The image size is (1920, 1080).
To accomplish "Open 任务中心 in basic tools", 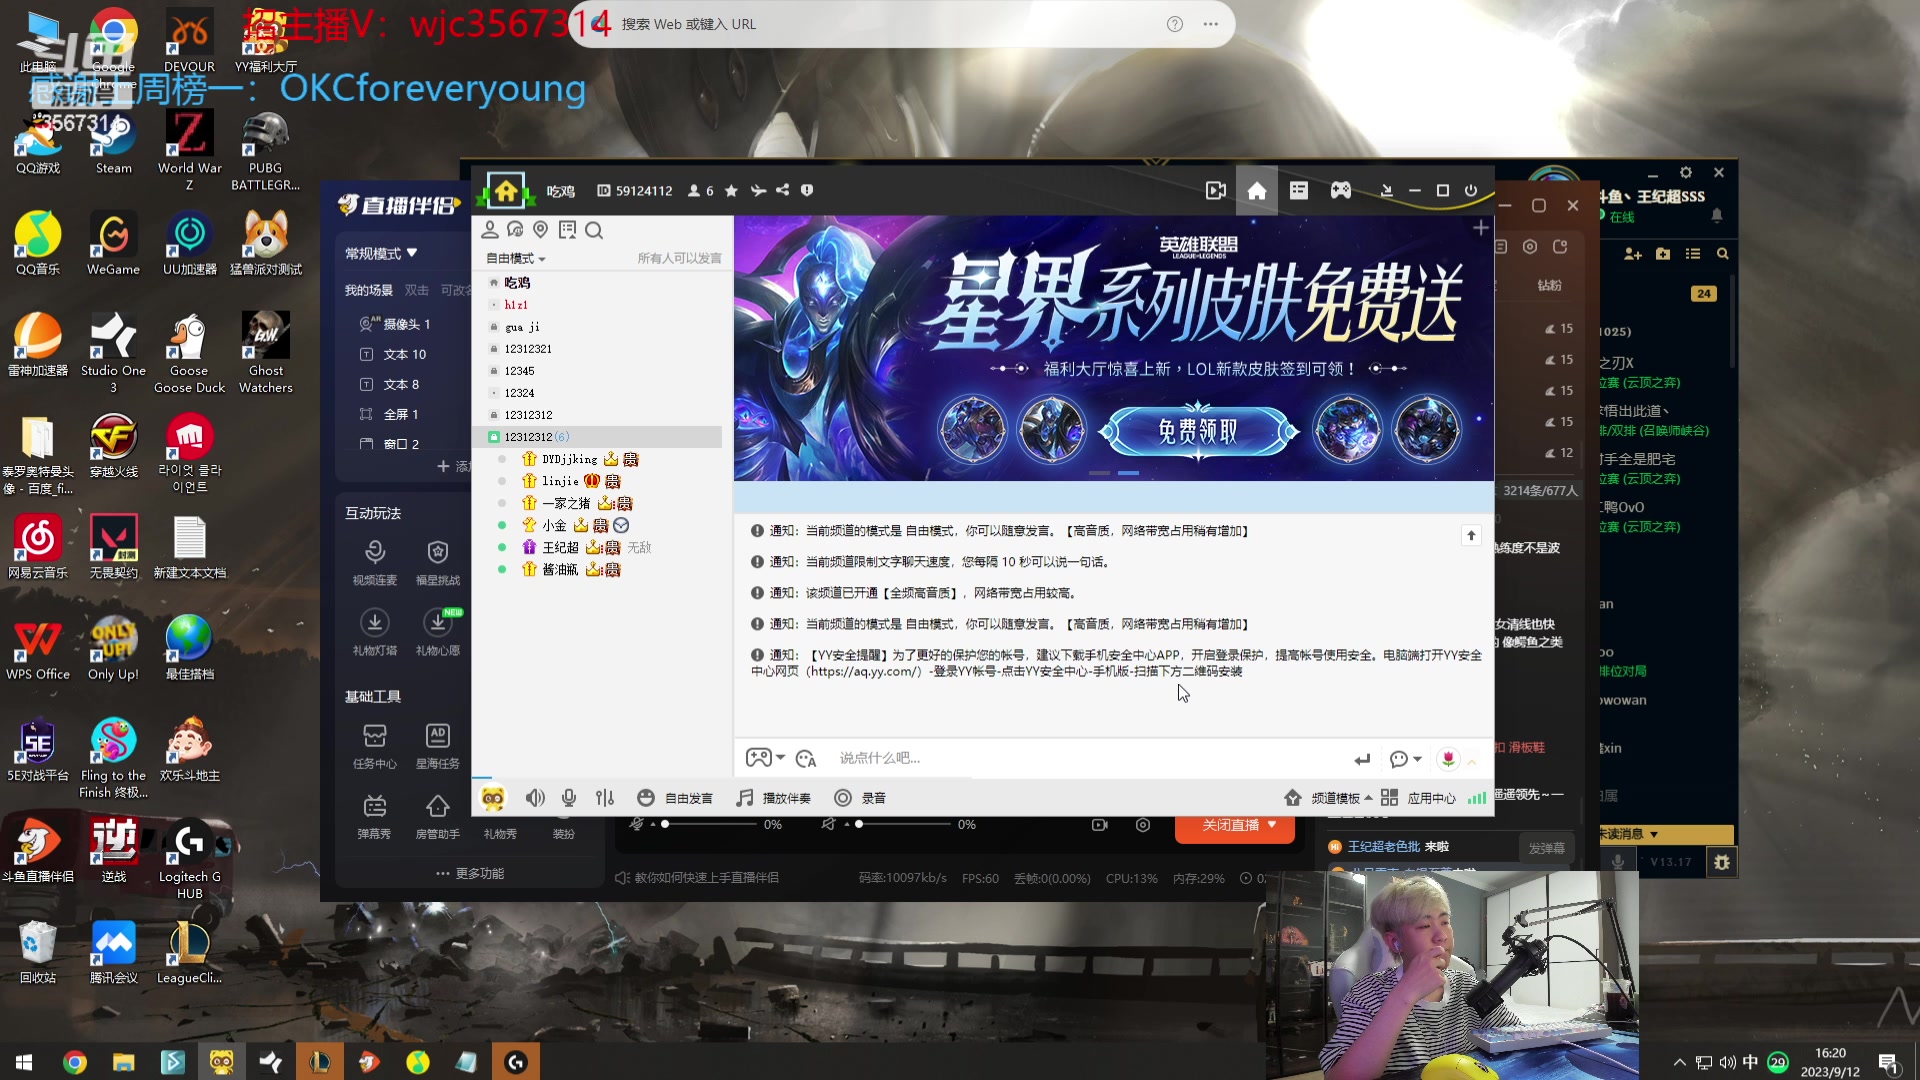I will [x=375, y=746].
